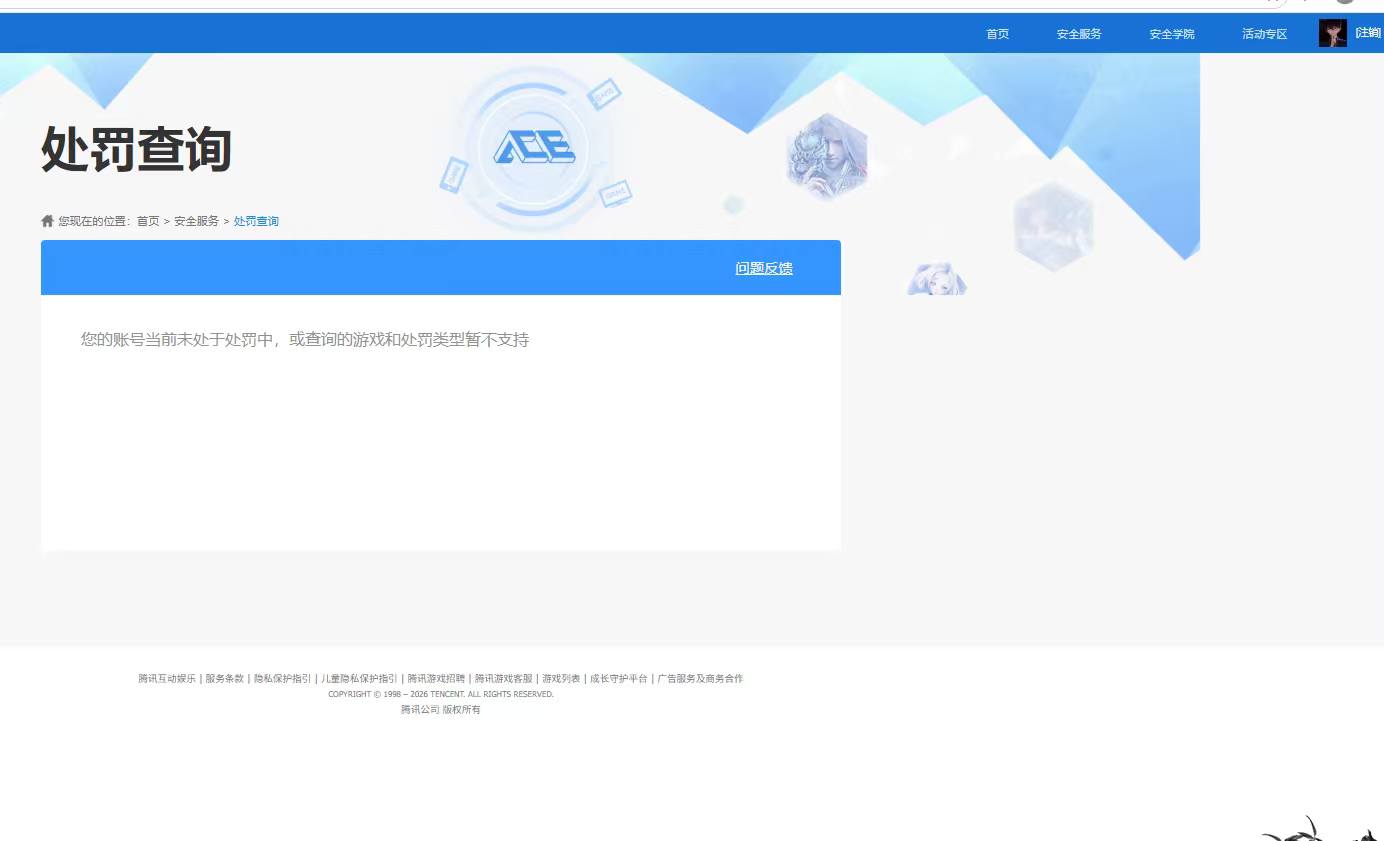Click the ACE logo emblem in the banner

(536, 148)
